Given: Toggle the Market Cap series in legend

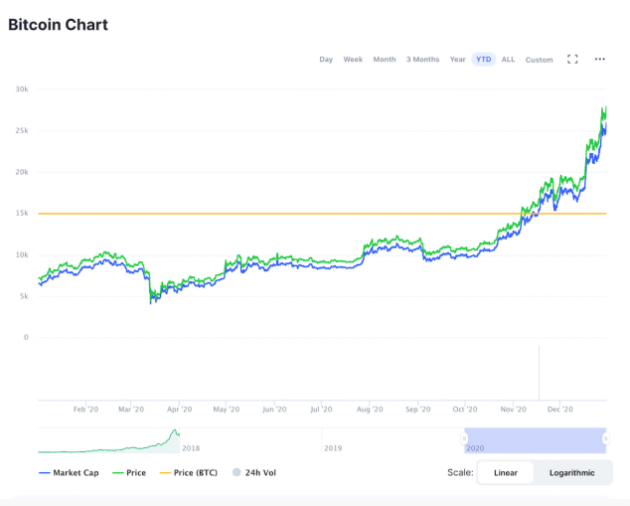Looking at the screenshot, I should pyautogui.click(x=69, y=473).
